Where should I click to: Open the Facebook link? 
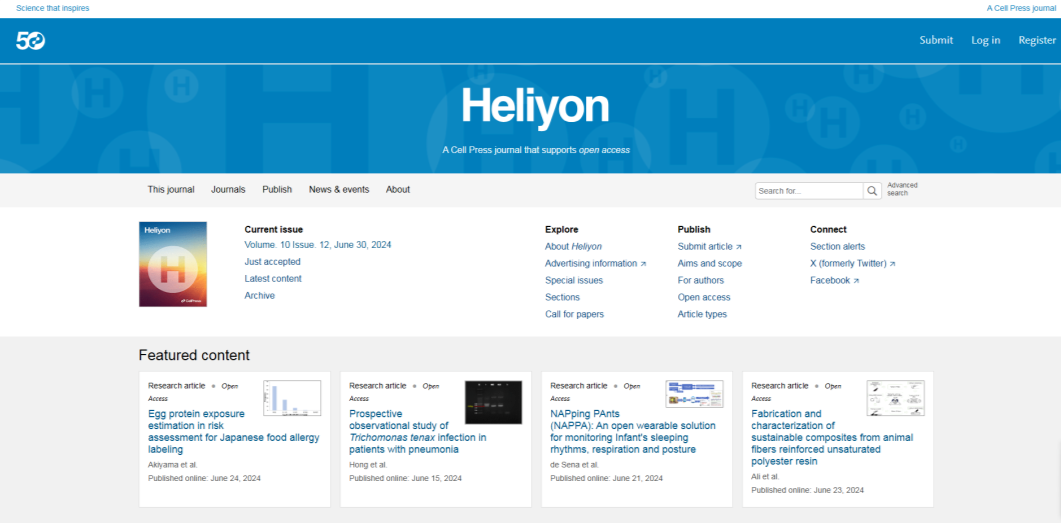(834, 280)
